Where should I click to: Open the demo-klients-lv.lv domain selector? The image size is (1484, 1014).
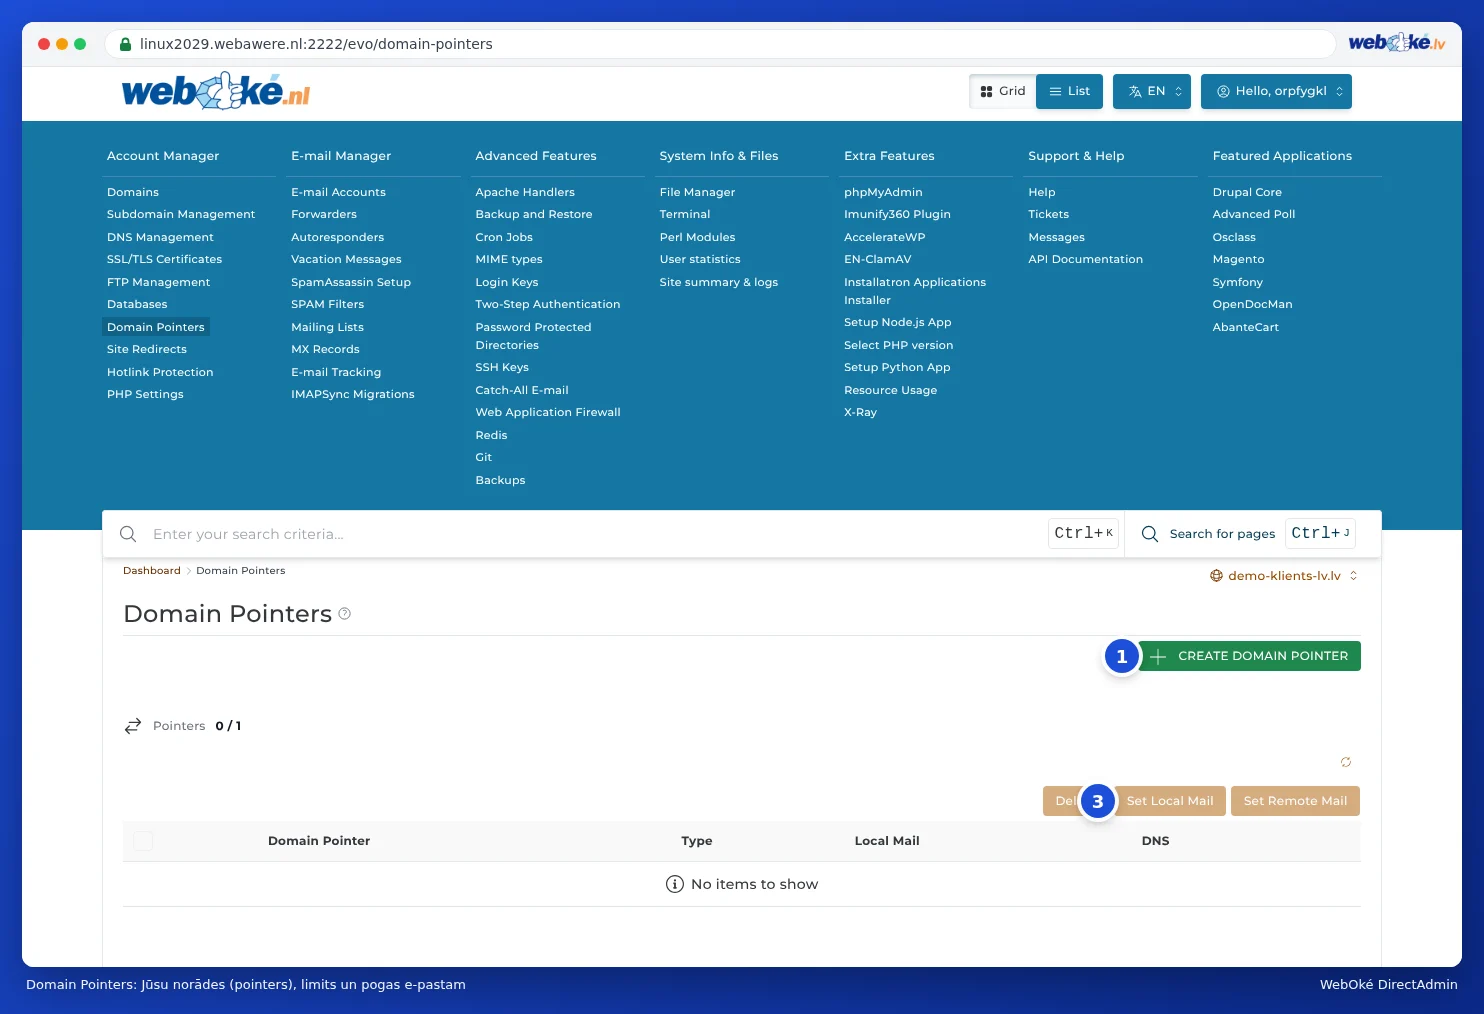[x=1284, y=576]
